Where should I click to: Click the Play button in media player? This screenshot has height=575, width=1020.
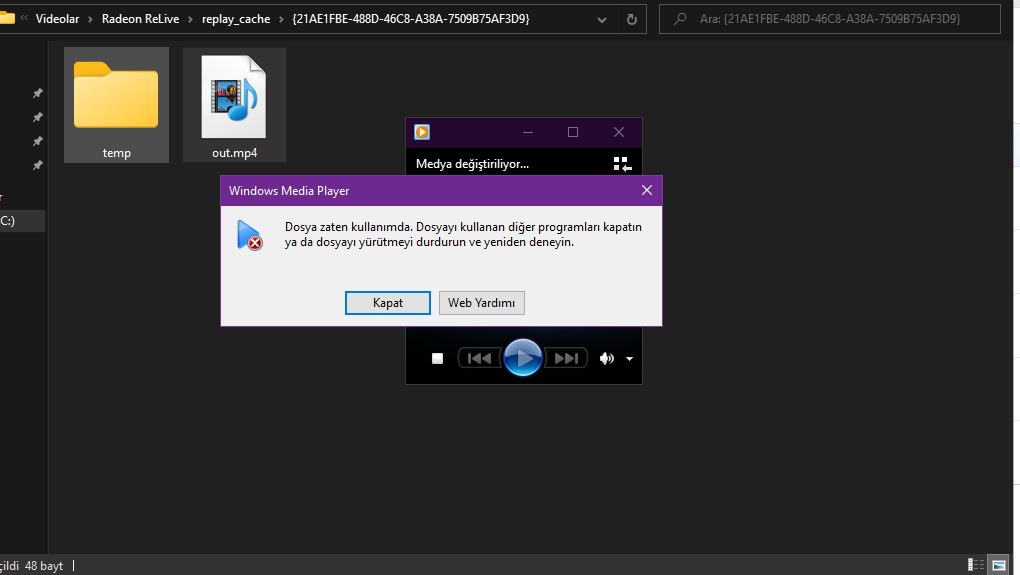click(x=522, y=358)
